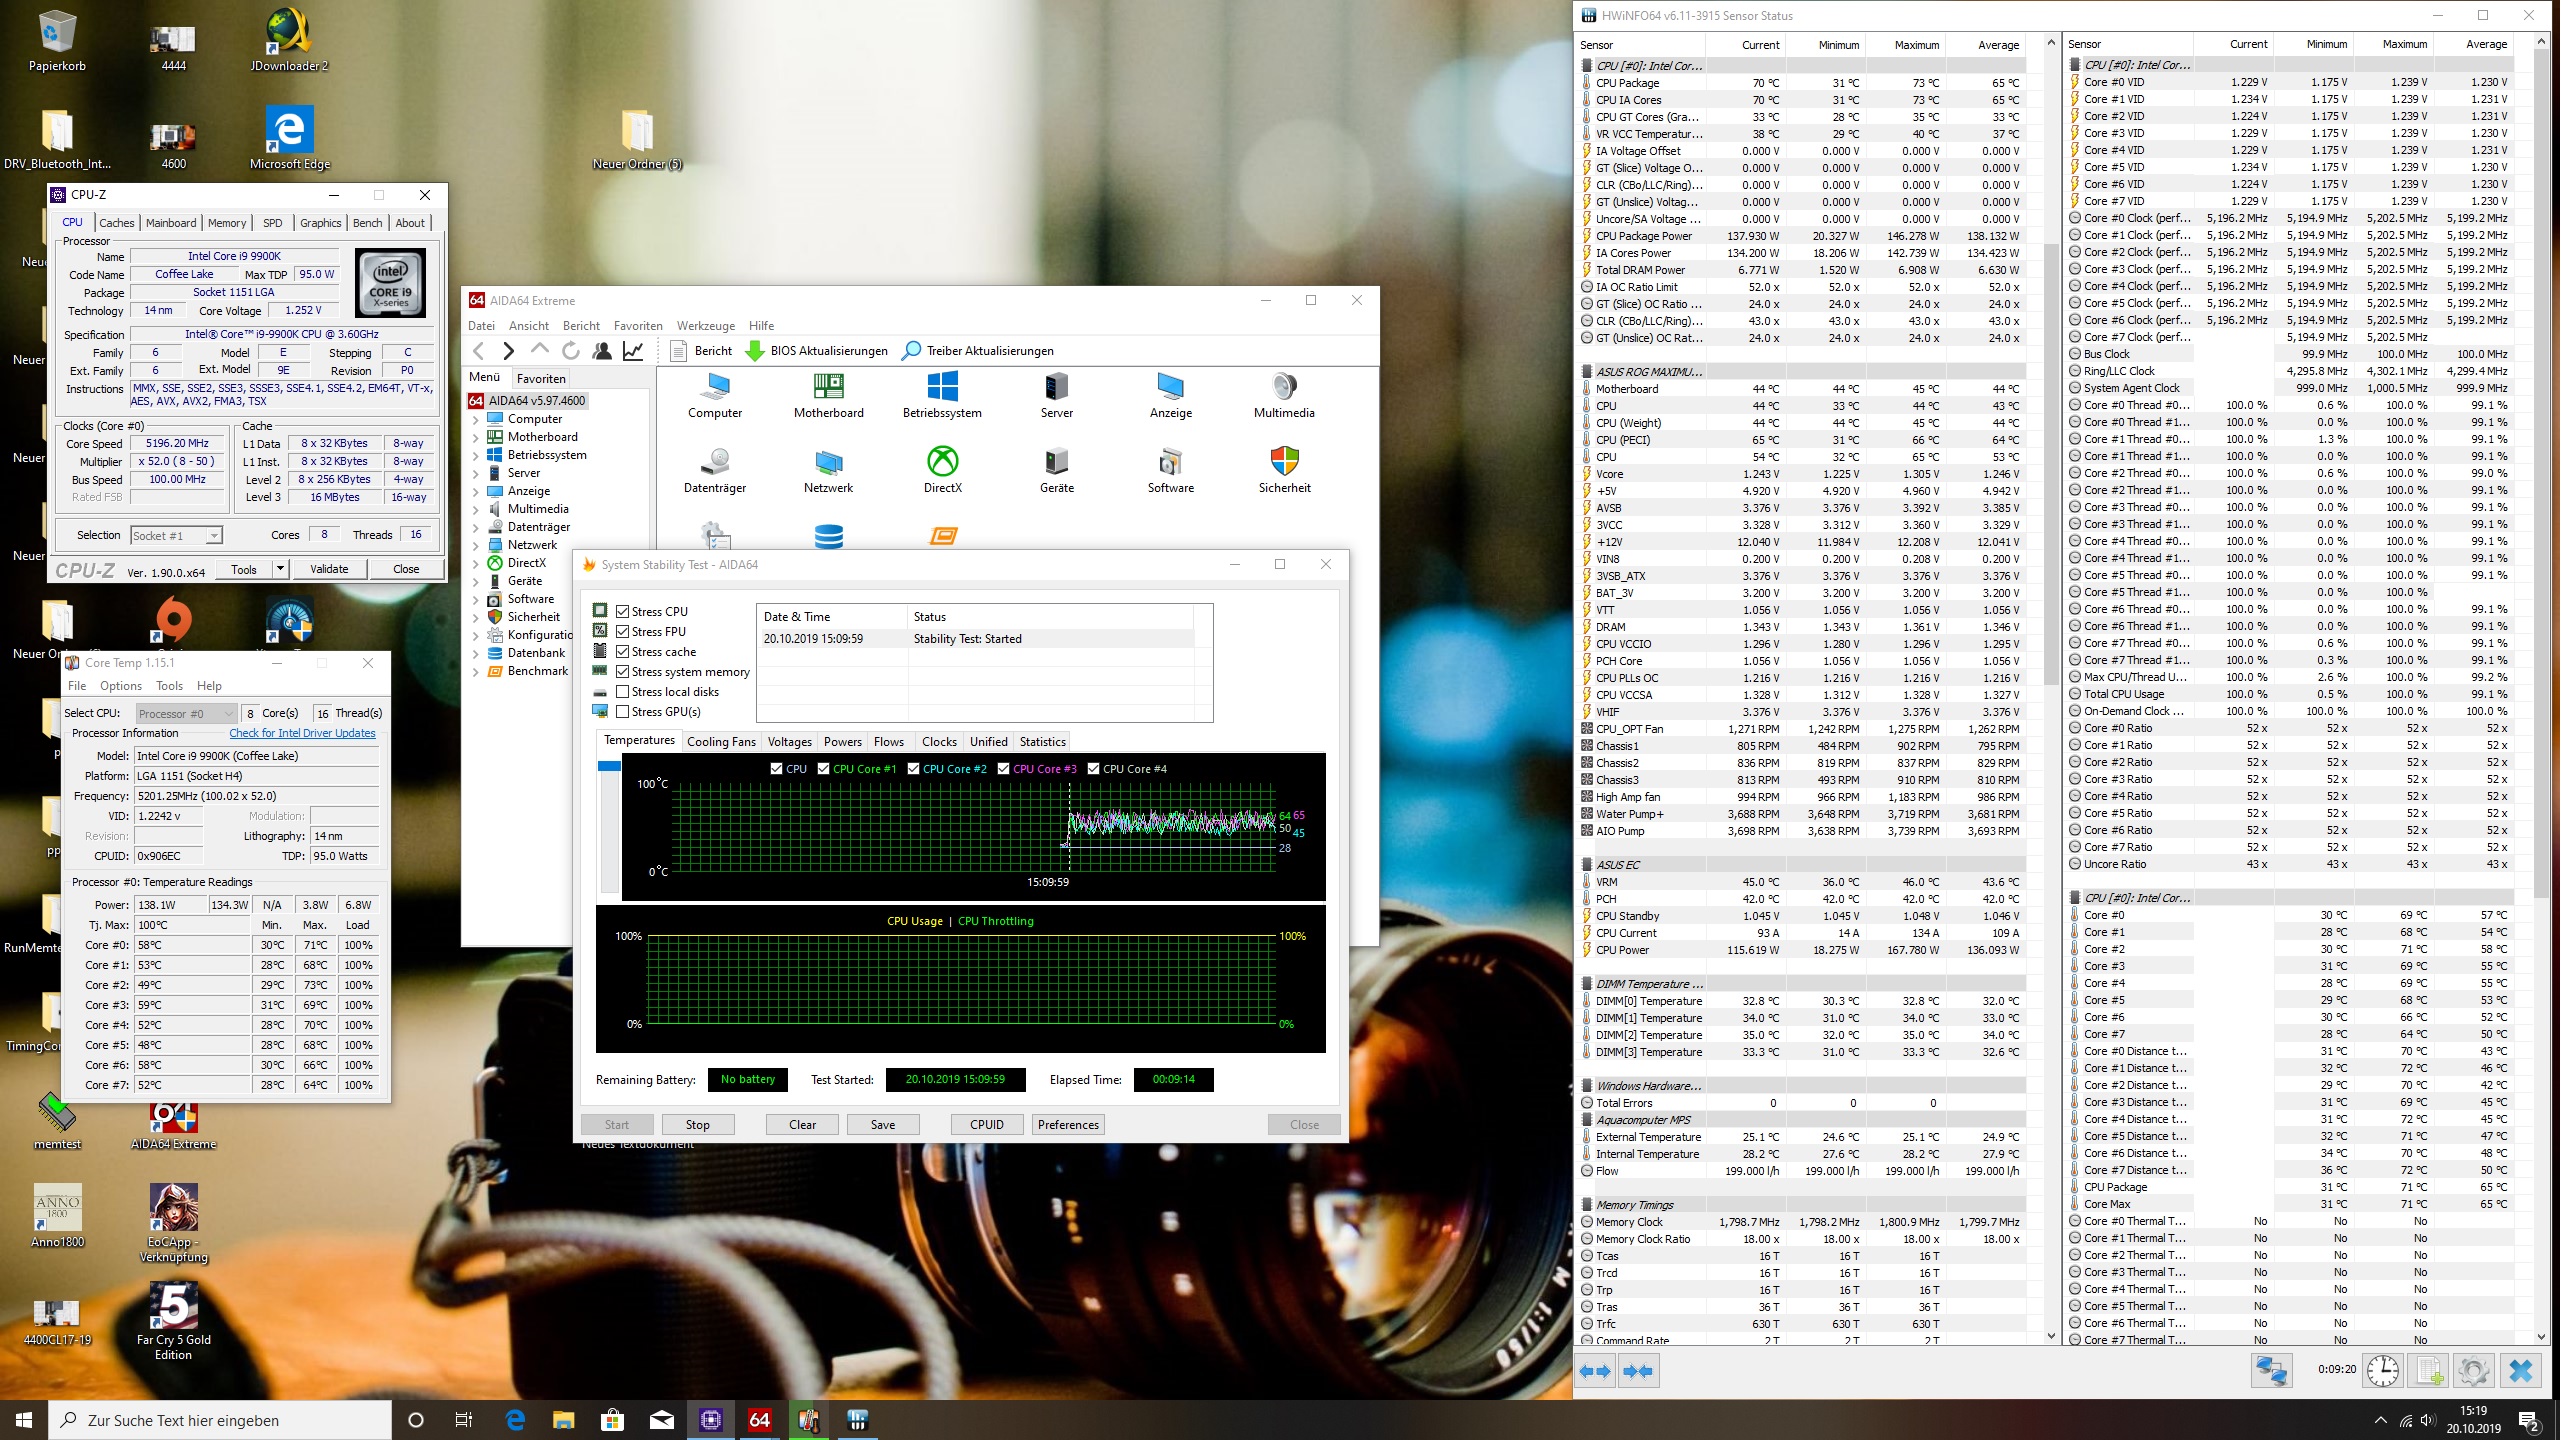This screenshot has width=2564, height=1440.
Task: Expand the Computer tree node in AIDA64
Action: (476, 419)
